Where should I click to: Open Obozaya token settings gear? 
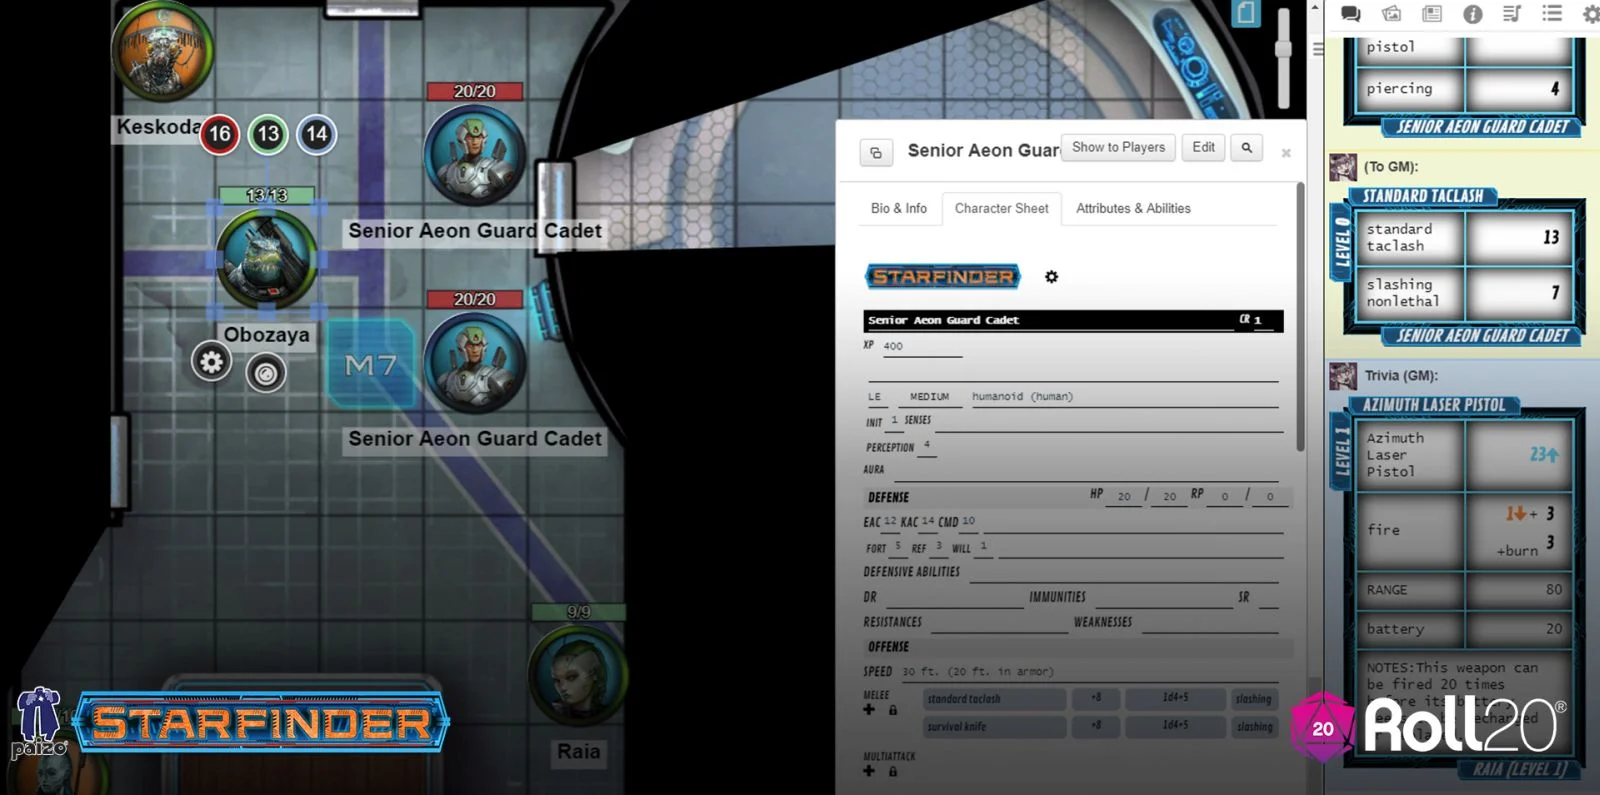tap(211, 362)
